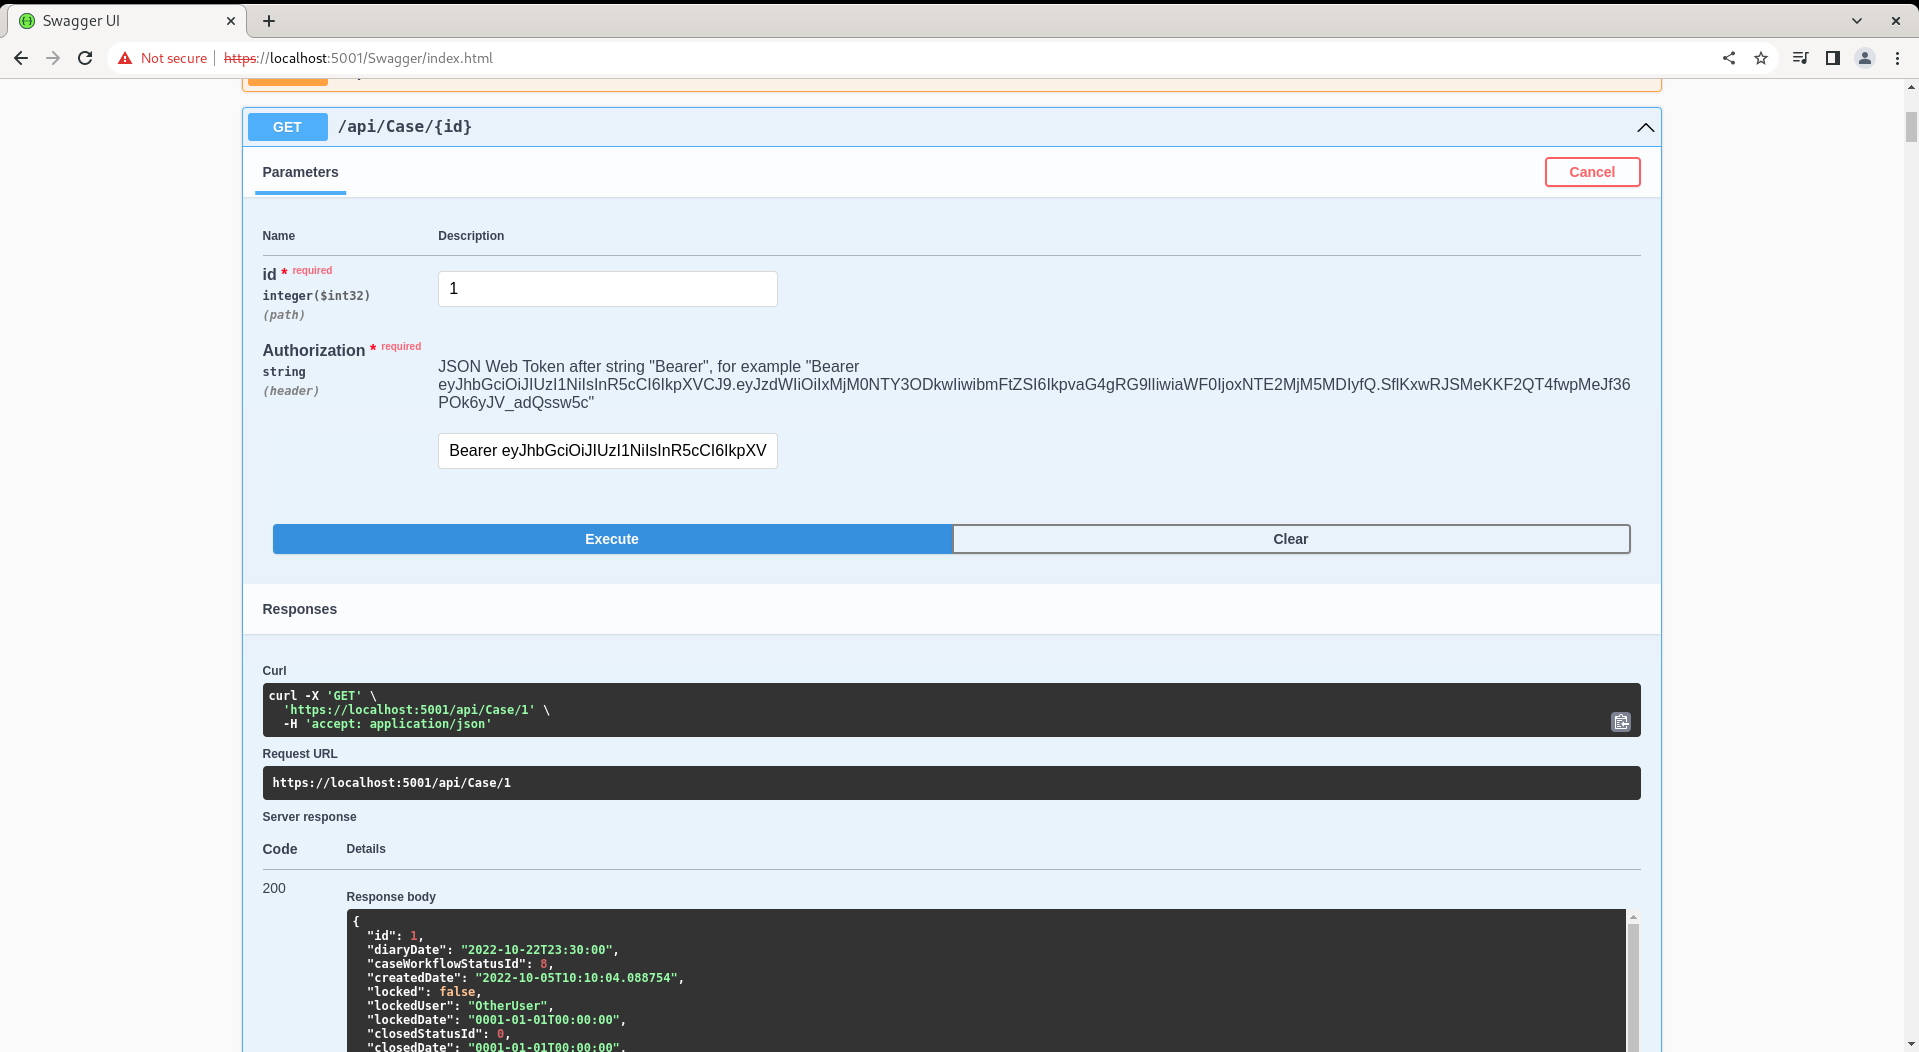The width and height of the screenshot is (1919, 1052).
Task: Click the GET method badge
Action: [287, 127]
